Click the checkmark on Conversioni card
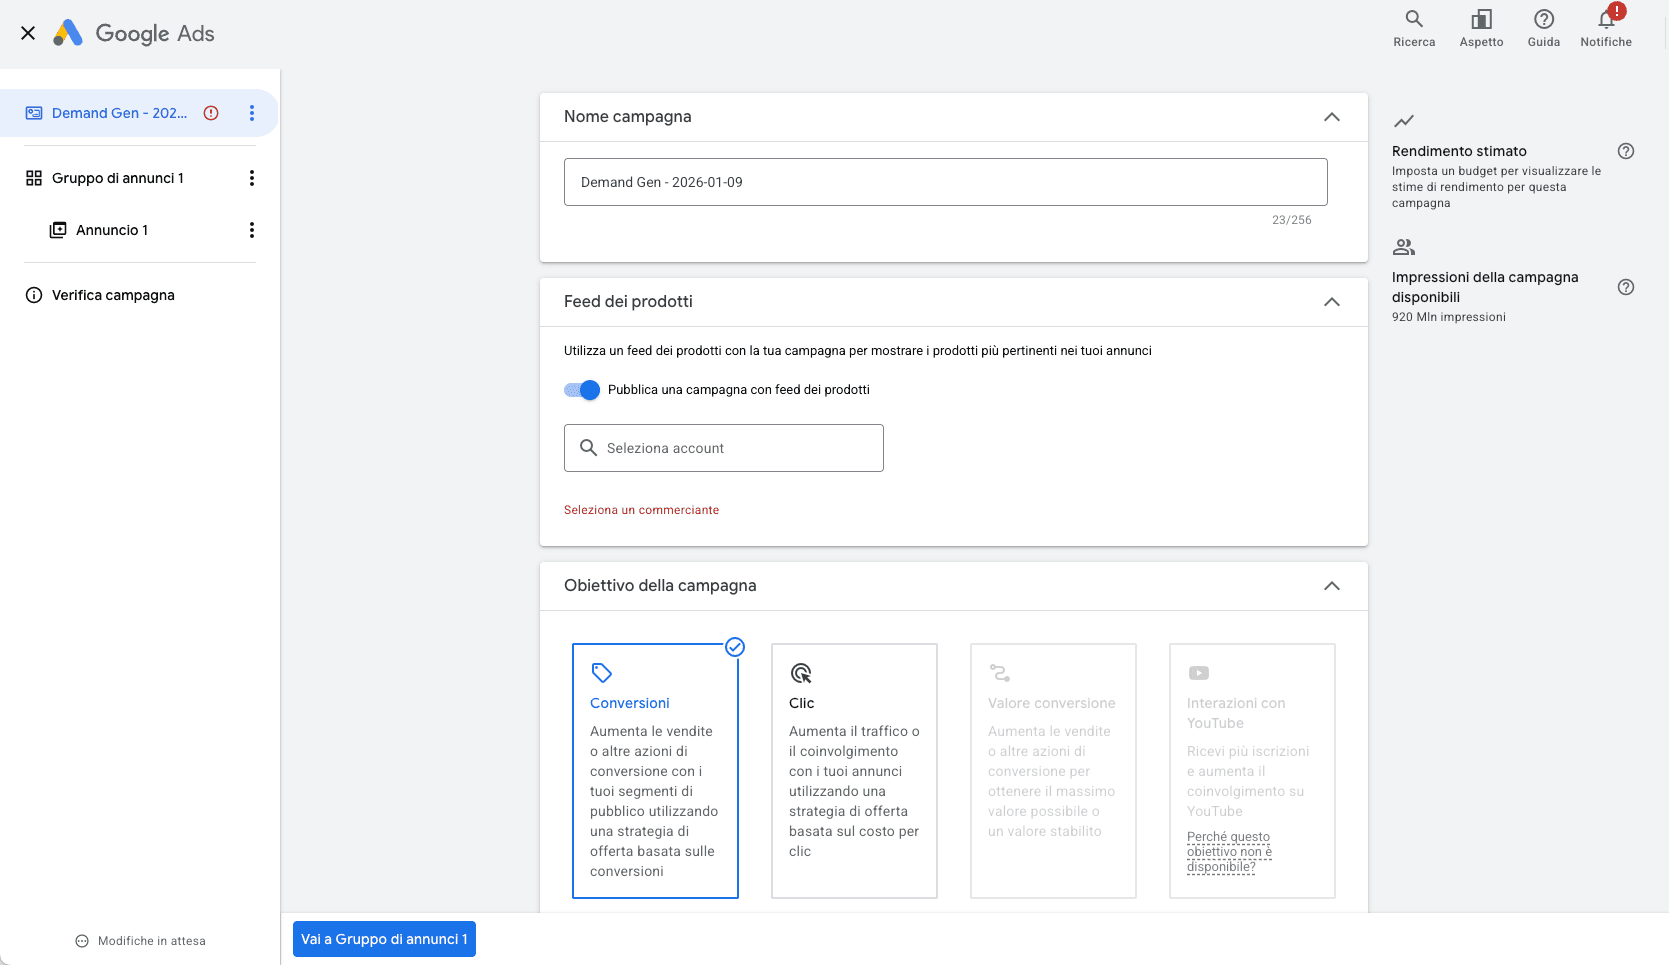This screenshot has height=965, width=1669. pyautogui.click(x=735, y=647)
